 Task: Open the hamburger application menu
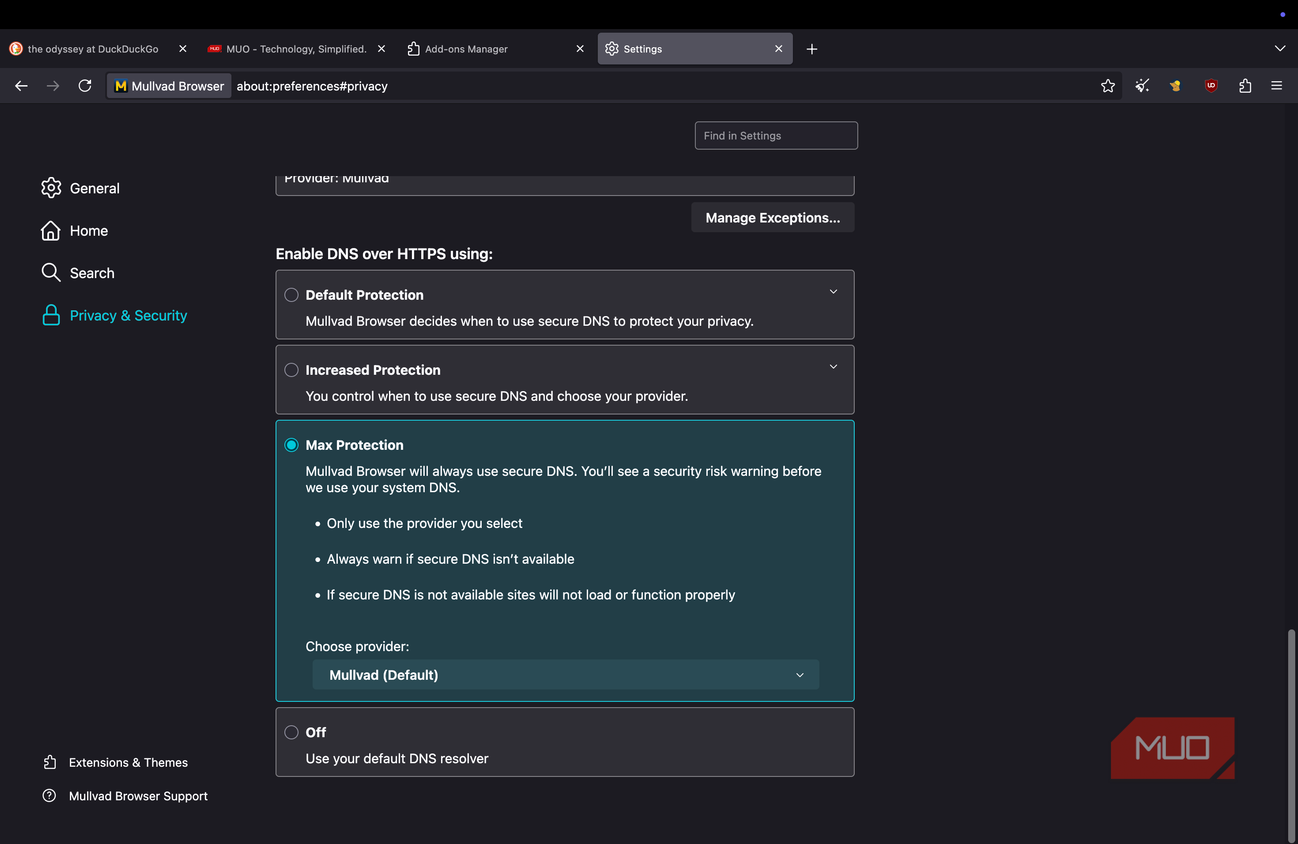tap(1277, 86)
